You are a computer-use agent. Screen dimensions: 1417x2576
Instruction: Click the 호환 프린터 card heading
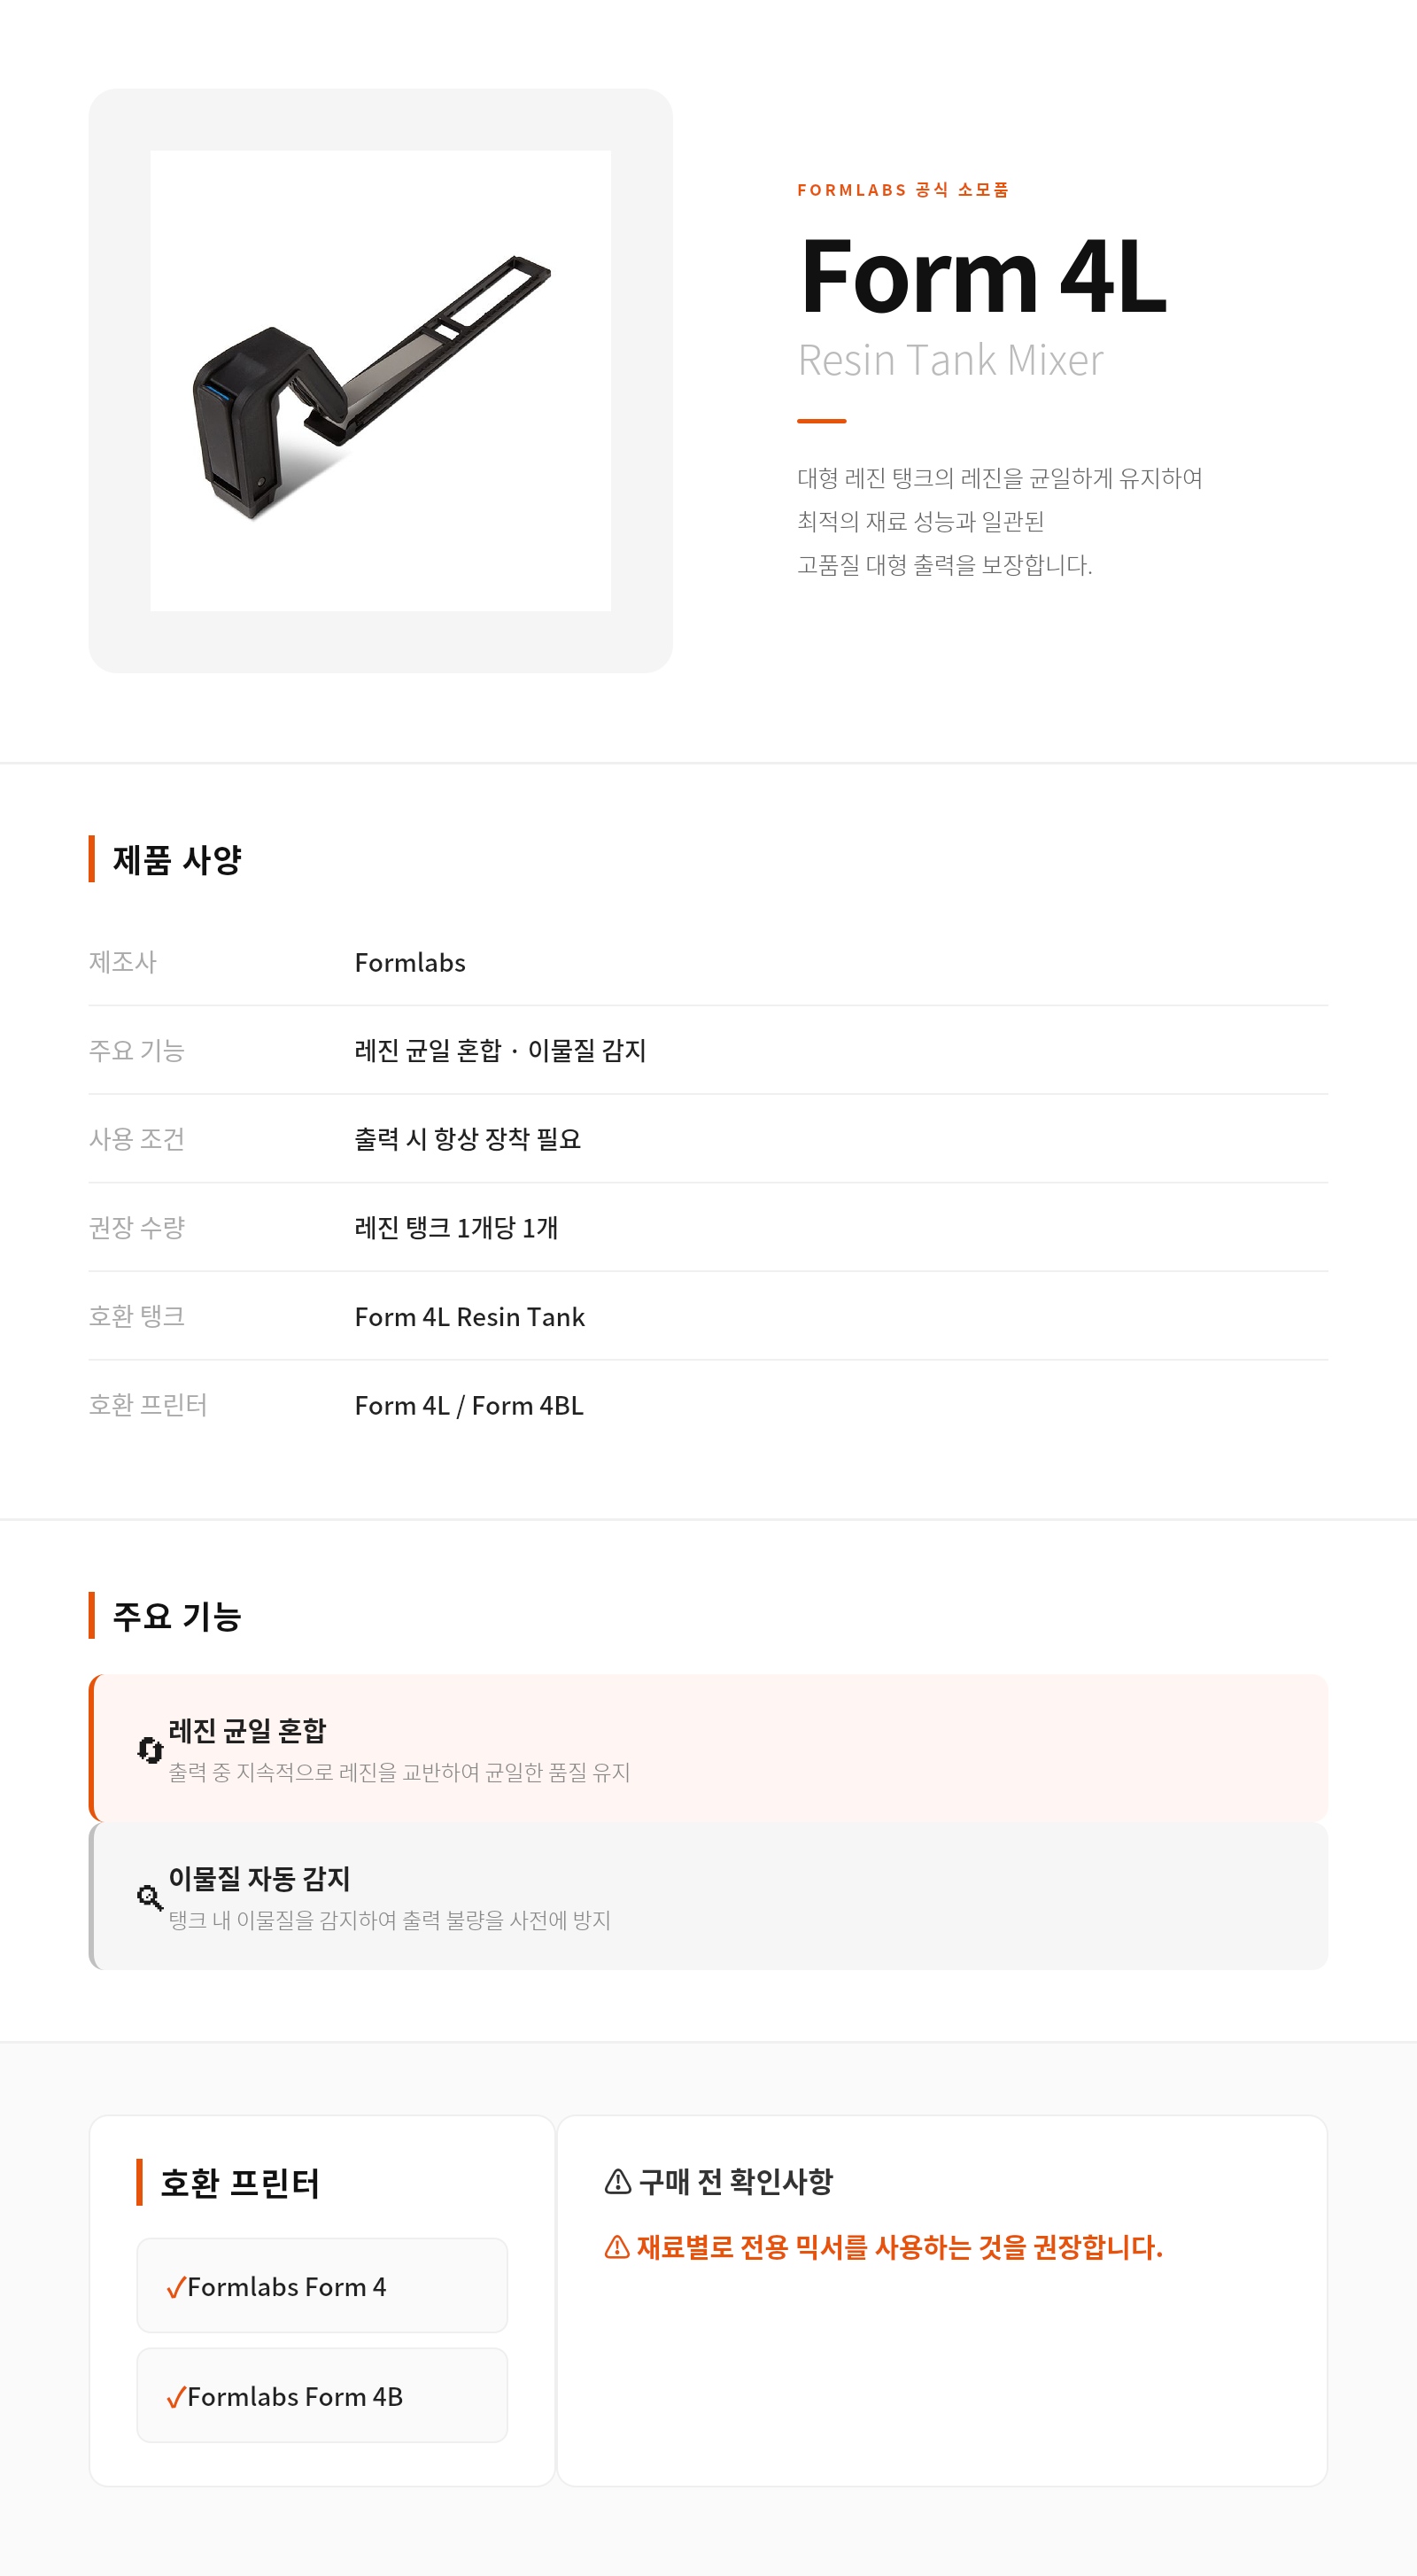pyautogui.click(x=240, y=2183)
